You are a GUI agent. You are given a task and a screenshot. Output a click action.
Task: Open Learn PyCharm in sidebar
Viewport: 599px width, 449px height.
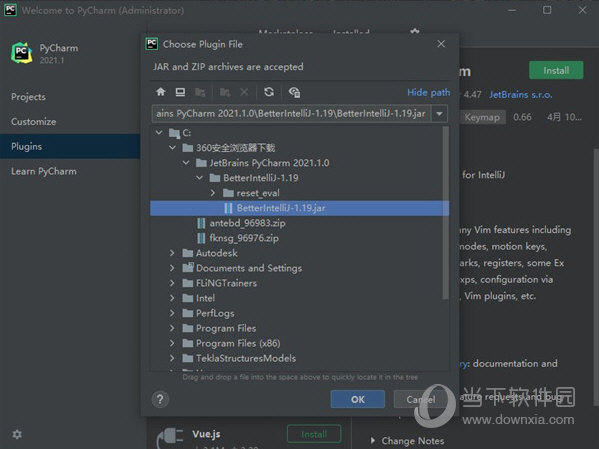tap(44, 172)
